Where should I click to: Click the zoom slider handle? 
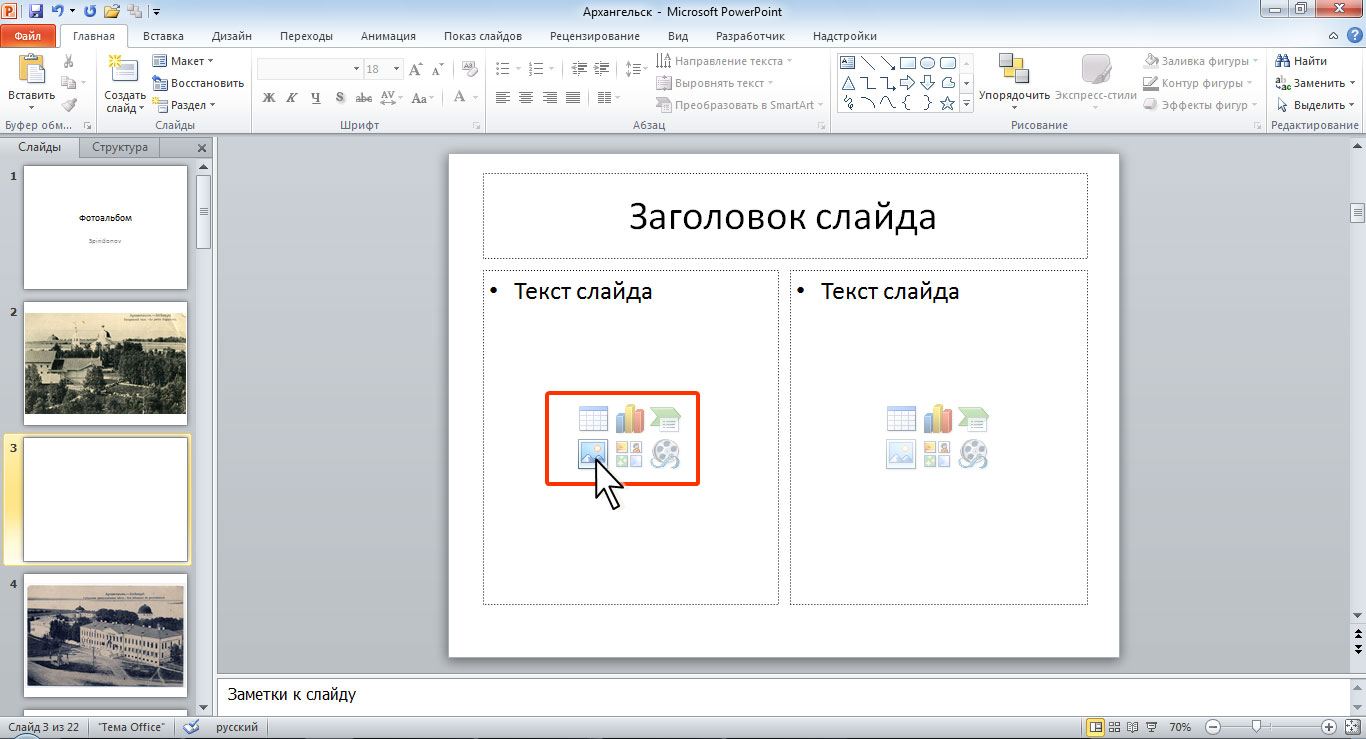coord(1256,727)
